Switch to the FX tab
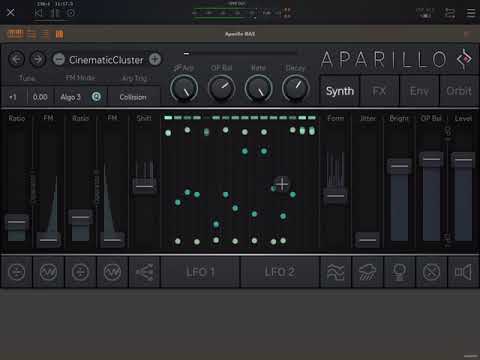The width and height of the screenshot is (480, 360). pos(379,91)
